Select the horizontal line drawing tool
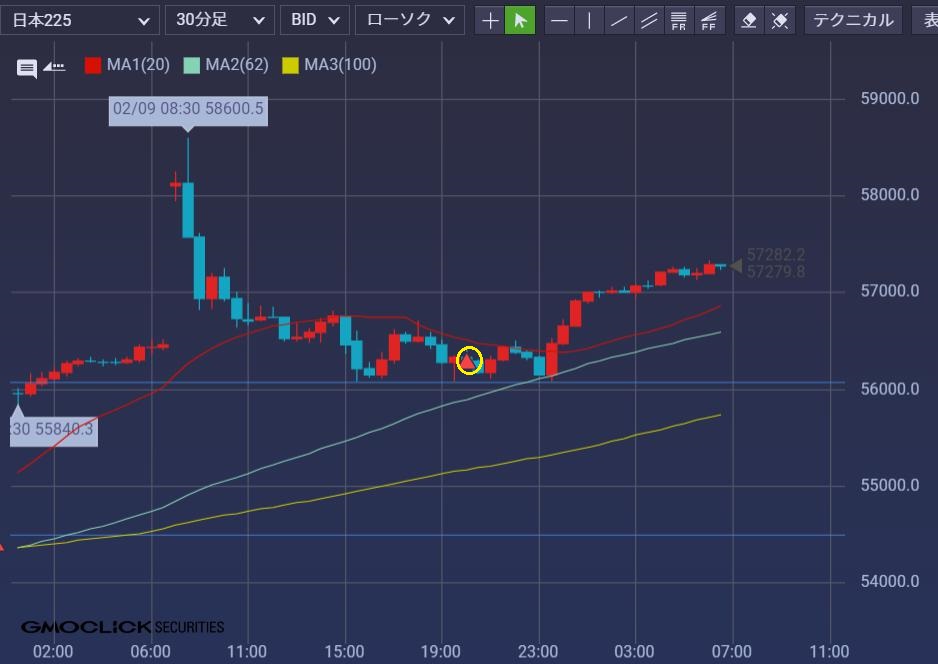The width and height of the screenshot is (938, 664). coord(560,20)
